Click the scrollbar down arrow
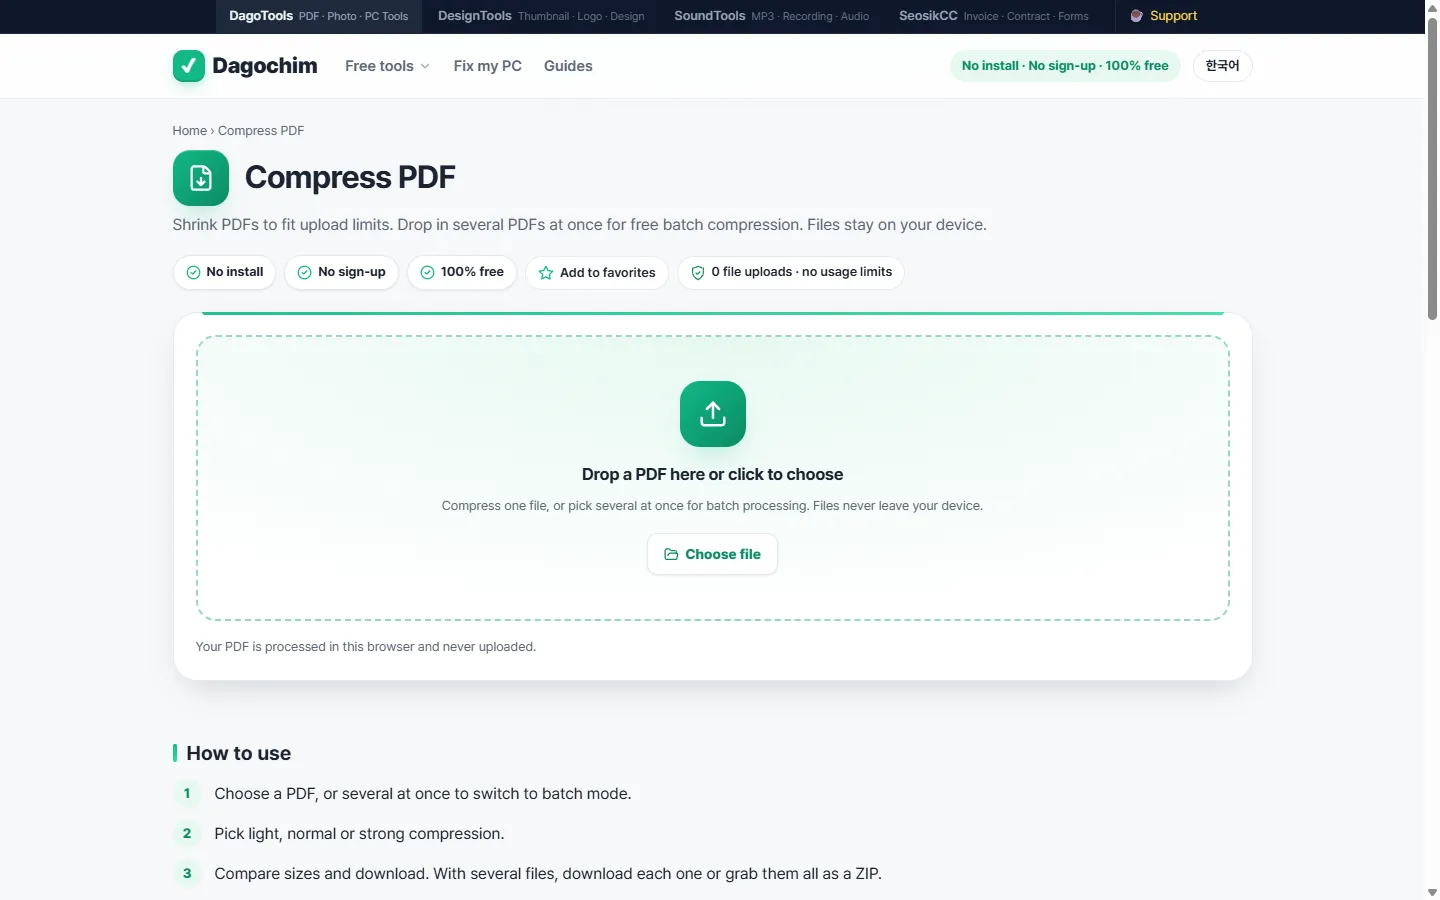Screen dimensions: 1440x900 click(x=1432, y=892)
